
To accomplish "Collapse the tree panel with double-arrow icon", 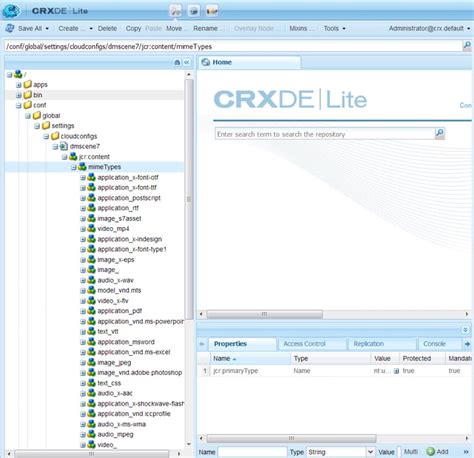I will click(x=187, y=62).
